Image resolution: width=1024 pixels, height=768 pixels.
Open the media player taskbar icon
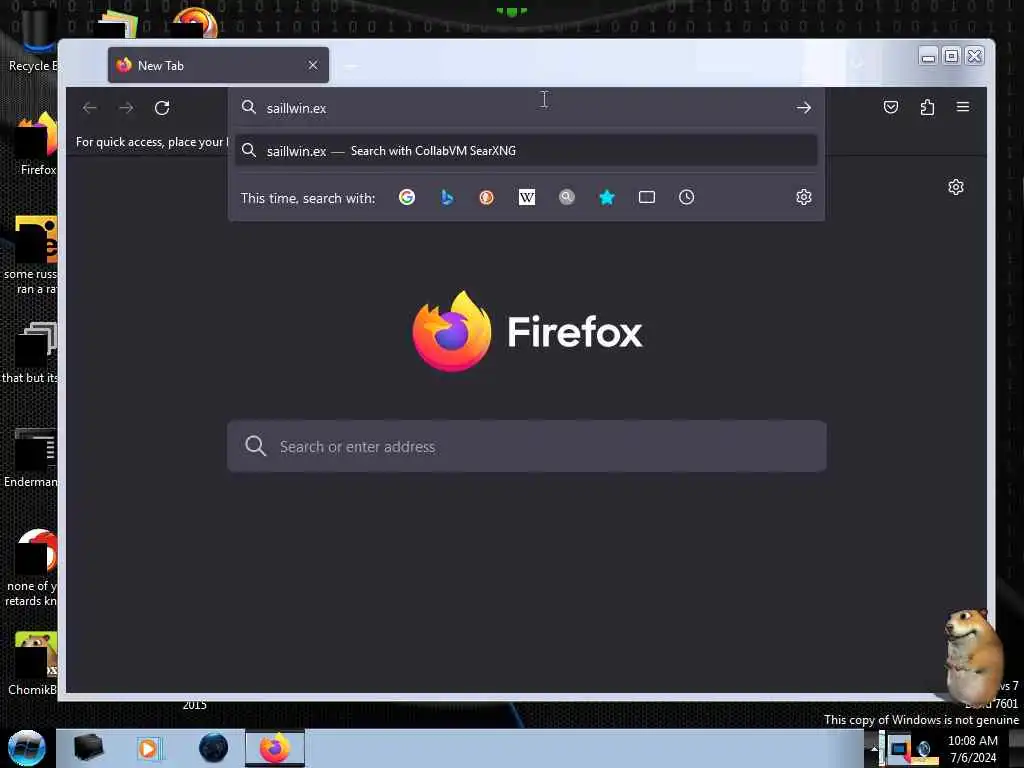pyautogui.click(x=148, y=748)
